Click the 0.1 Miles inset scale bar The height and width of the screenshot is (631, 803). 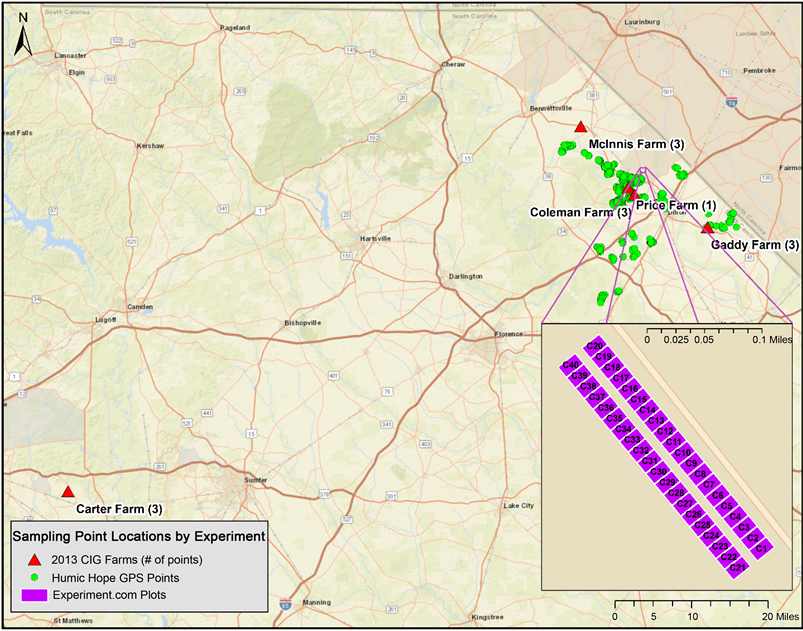point(702,329)
